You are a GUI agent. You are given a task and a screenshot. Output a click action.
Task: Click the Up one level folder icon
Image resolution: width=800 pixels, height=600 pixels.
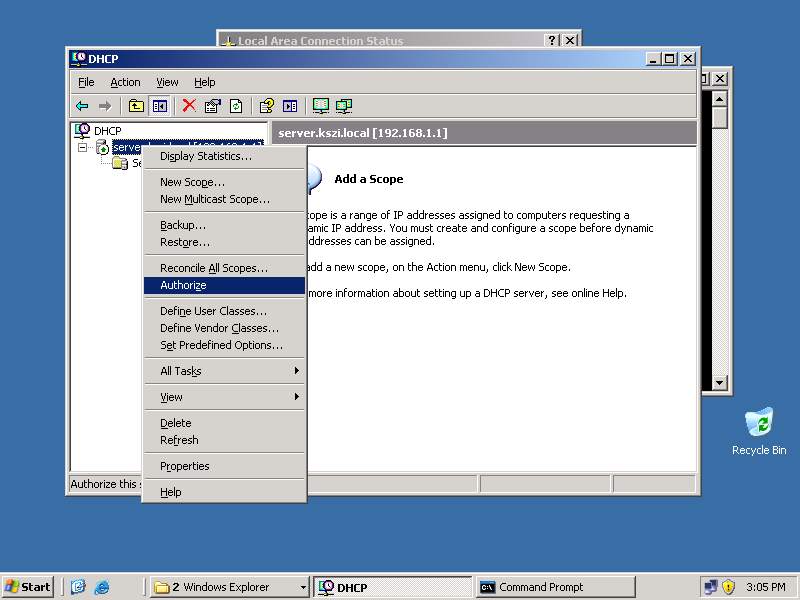point(136,106)
